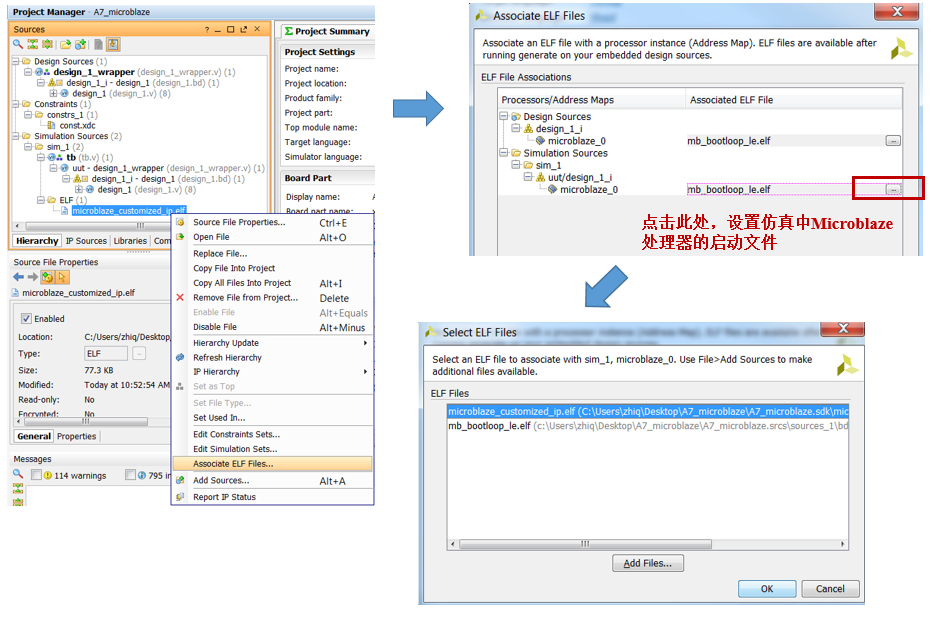
Task: Collapse uut/design_1_i in Associate ELF dialog
Action: pos(528,177)
